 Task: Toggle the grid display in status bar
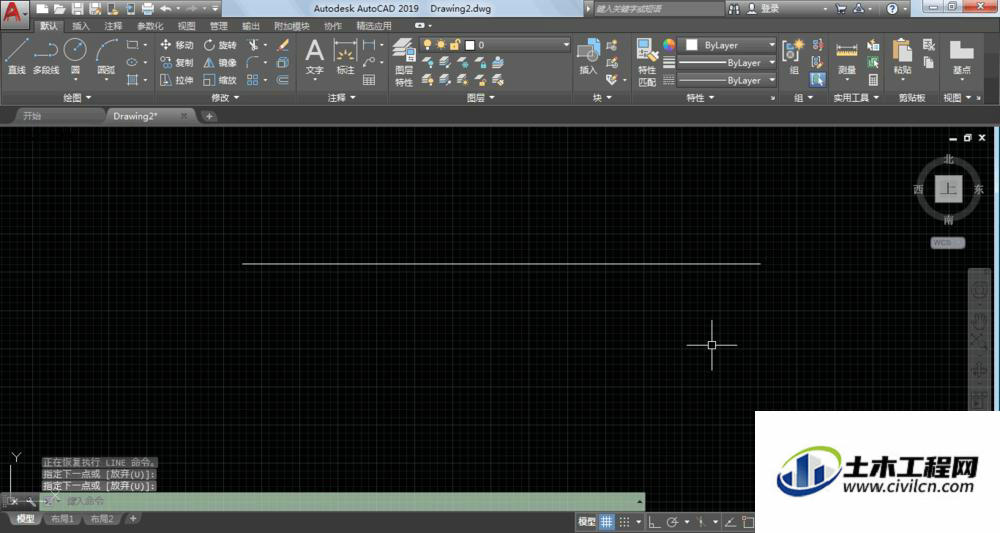pos(607,522)
